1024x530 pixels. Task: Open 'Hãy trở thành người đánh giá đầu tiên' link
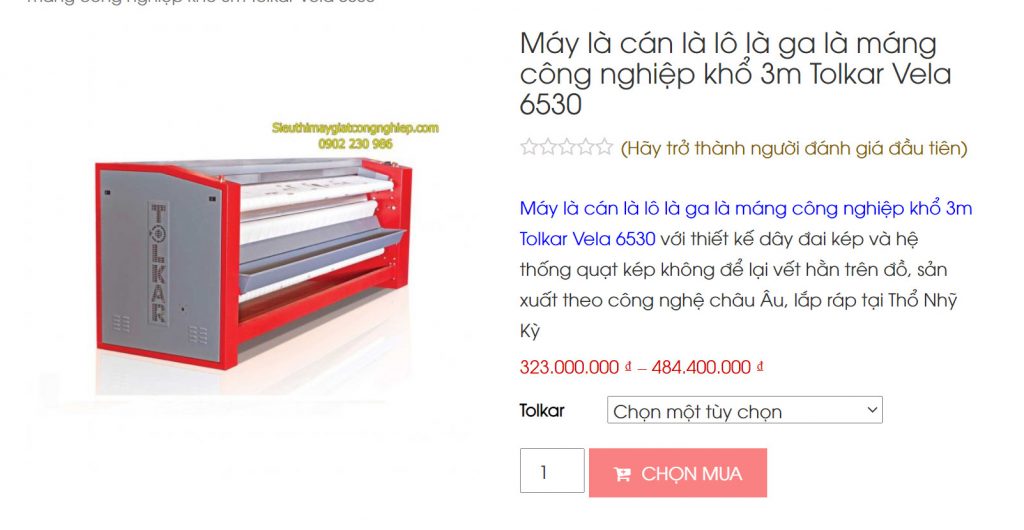[793, 148]
